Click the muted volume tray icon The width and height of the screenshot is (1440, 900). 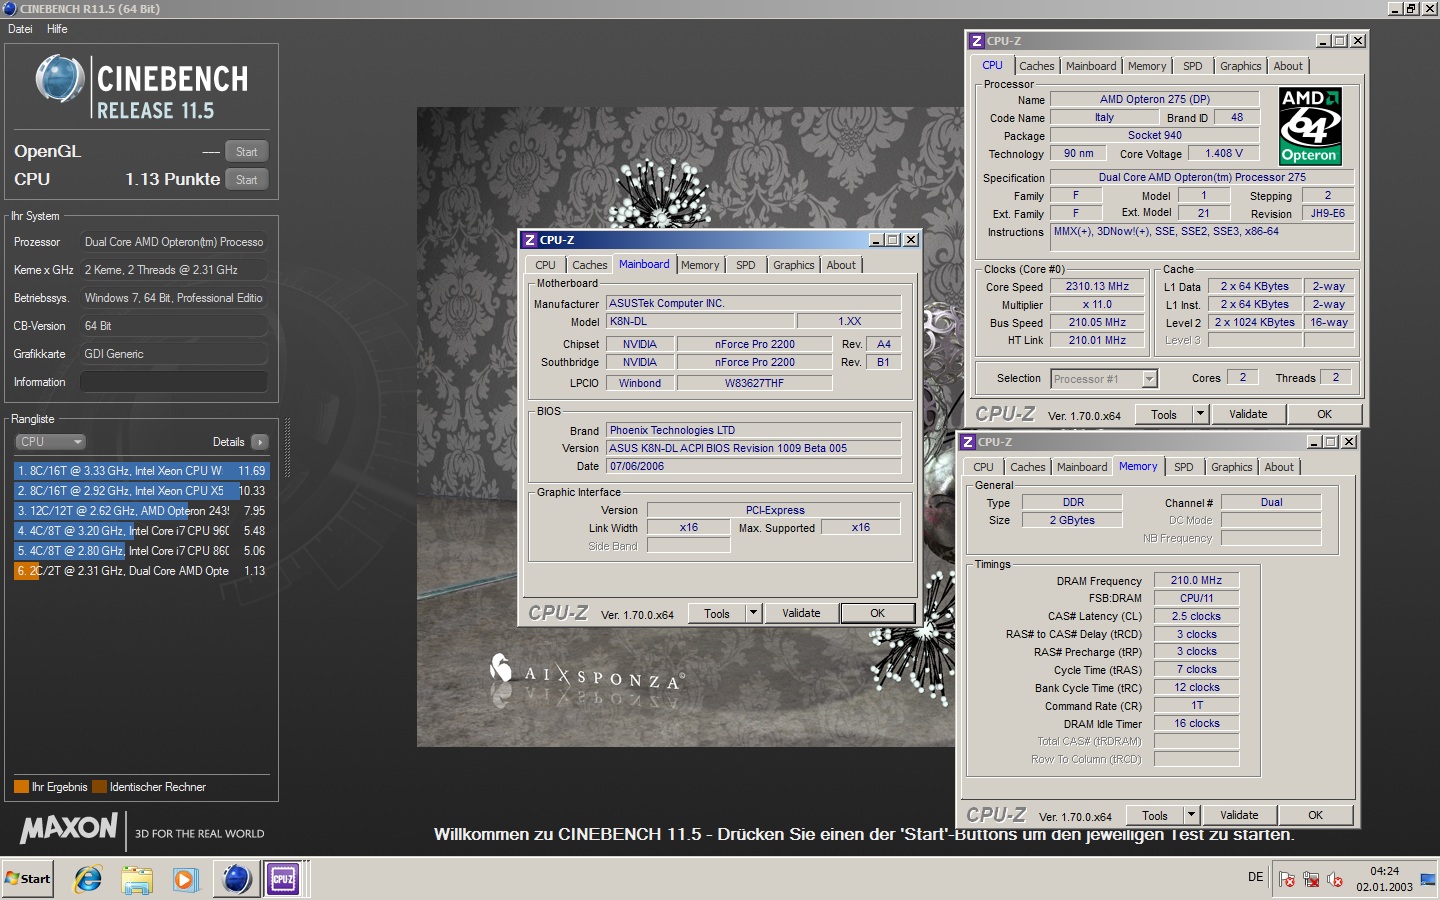(x=1335, y=879)
